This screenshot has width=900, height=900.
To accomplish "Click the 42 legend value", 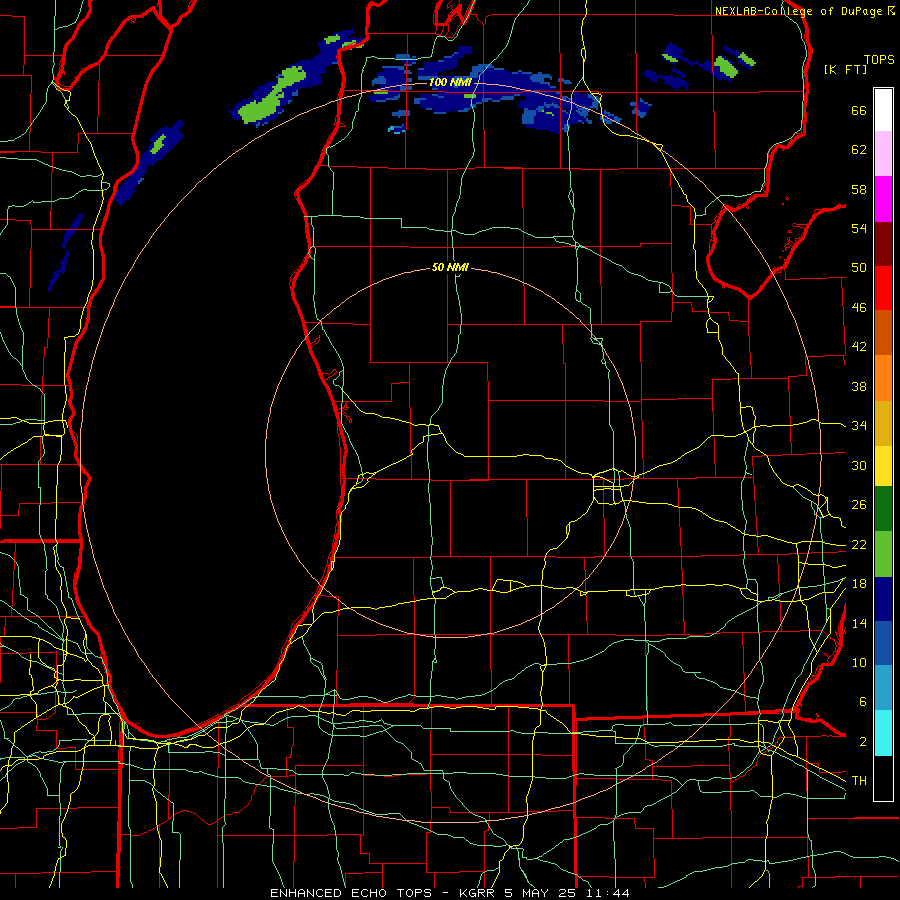I will point(859,347).
